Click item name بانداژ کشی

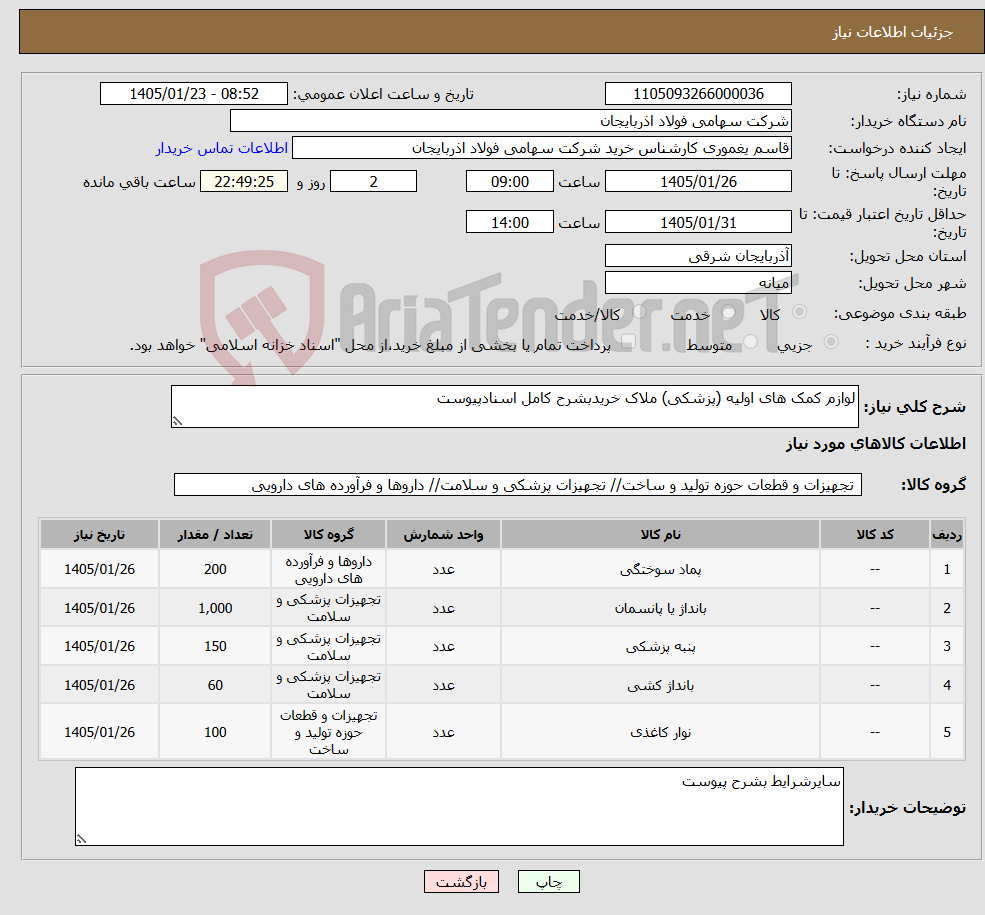(x=660, y=685)
